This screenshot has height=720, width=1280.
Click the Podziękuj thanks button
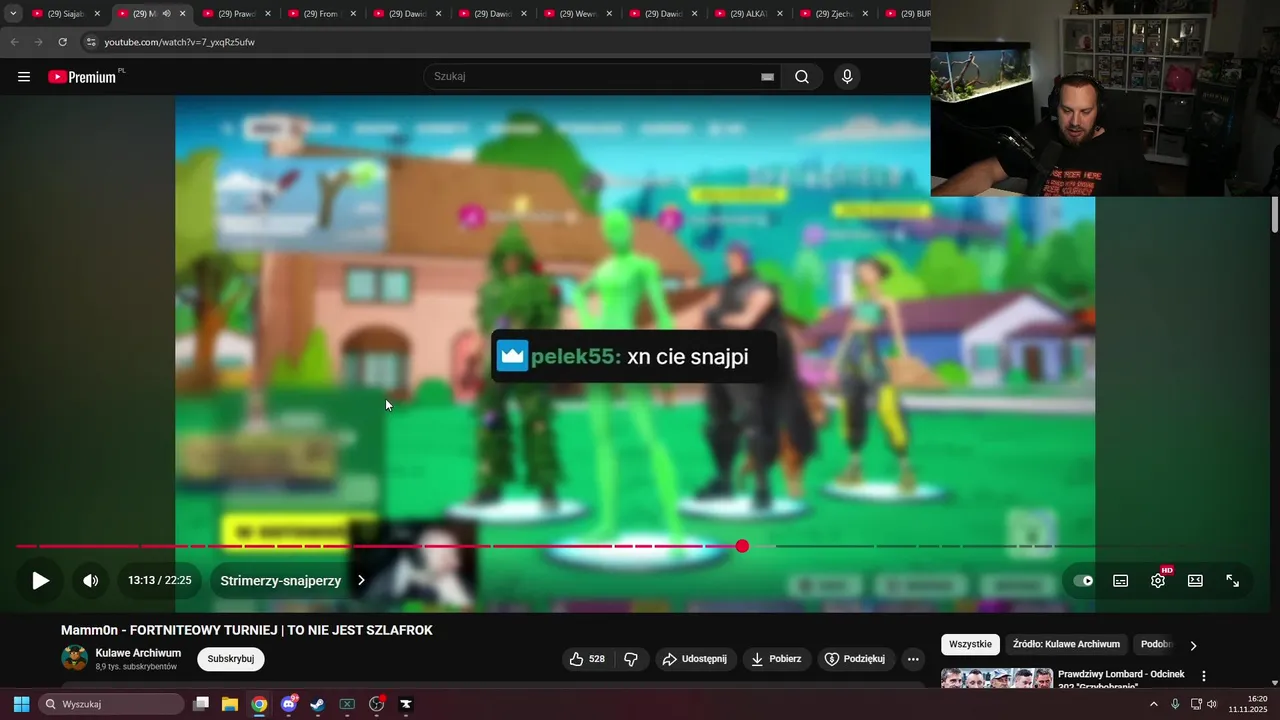[856, 659]
